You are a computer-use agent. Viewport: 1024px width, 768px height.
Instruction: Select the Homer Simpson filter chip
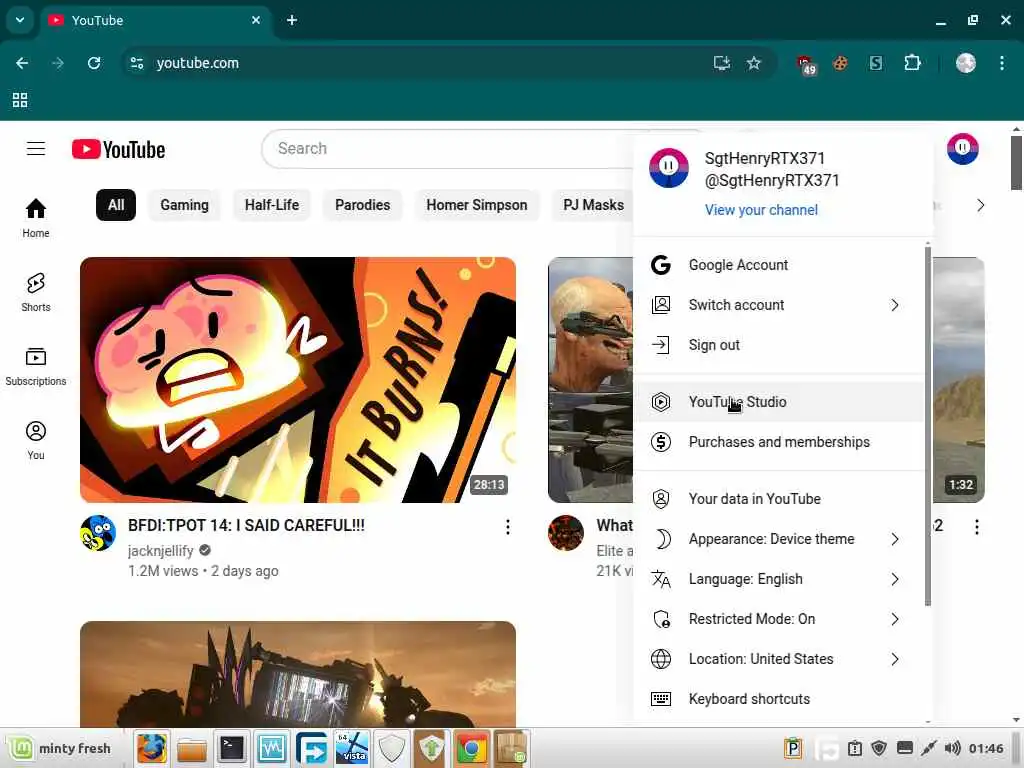(x=477, y=205)
